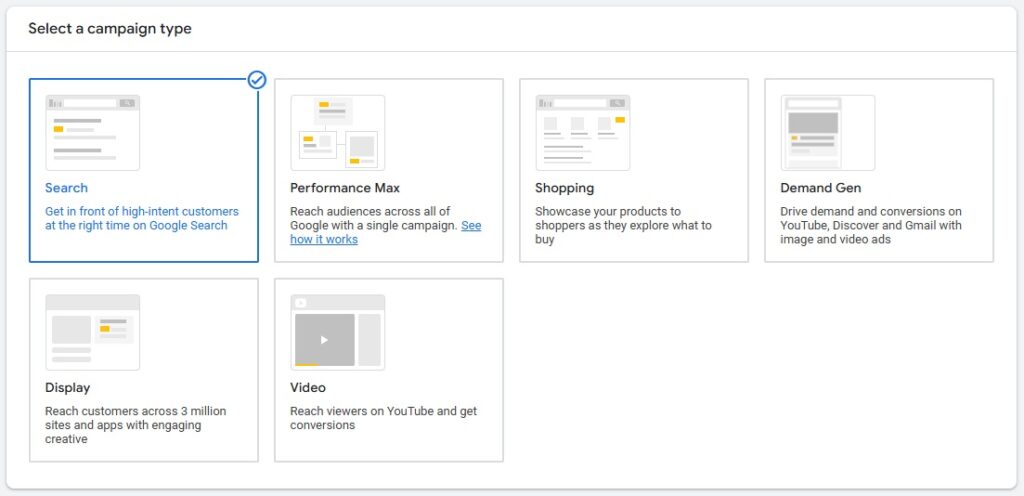Click the blue checkmark on Search card
Screen dimensions: 1024x496
(x=257, y=80)
